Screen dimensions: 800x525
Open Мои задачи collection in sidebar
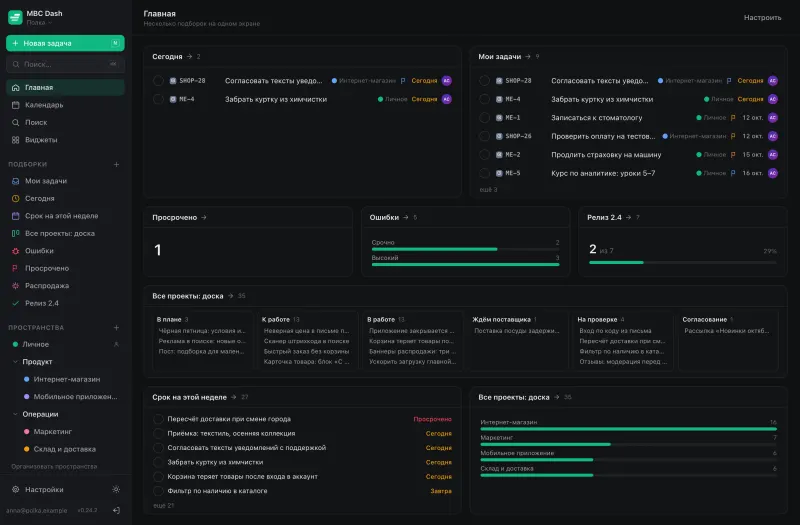point(65,181)
